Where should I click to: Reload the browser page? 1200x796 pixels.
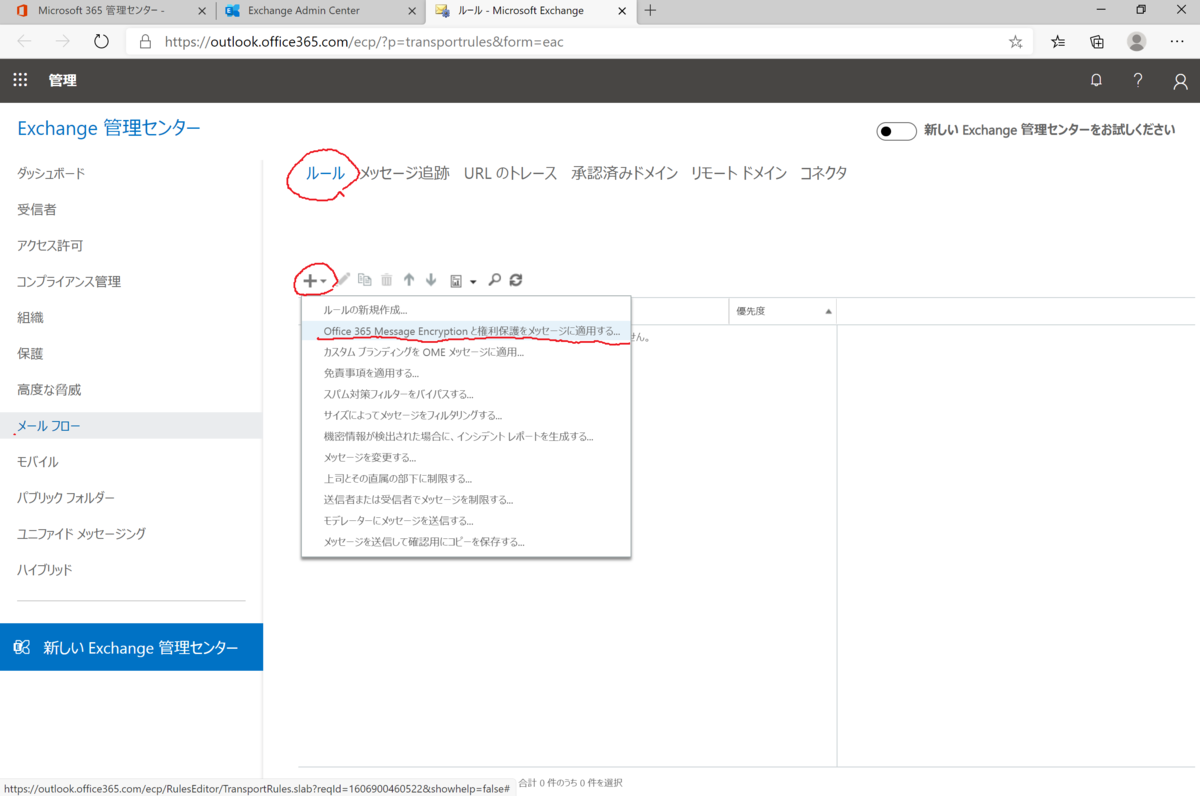[101, 42]
